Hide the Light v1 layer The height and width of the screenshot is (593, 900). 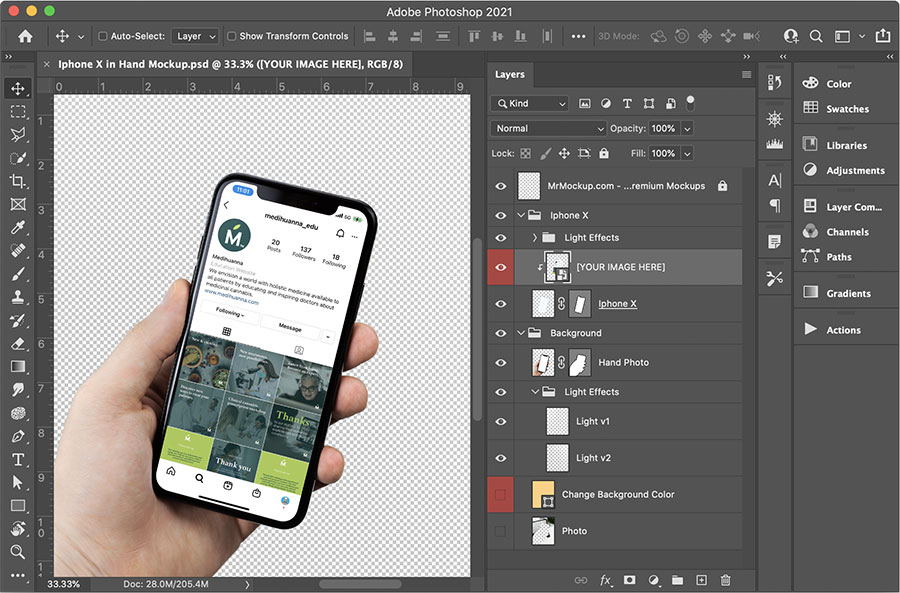tap(501, 421)
